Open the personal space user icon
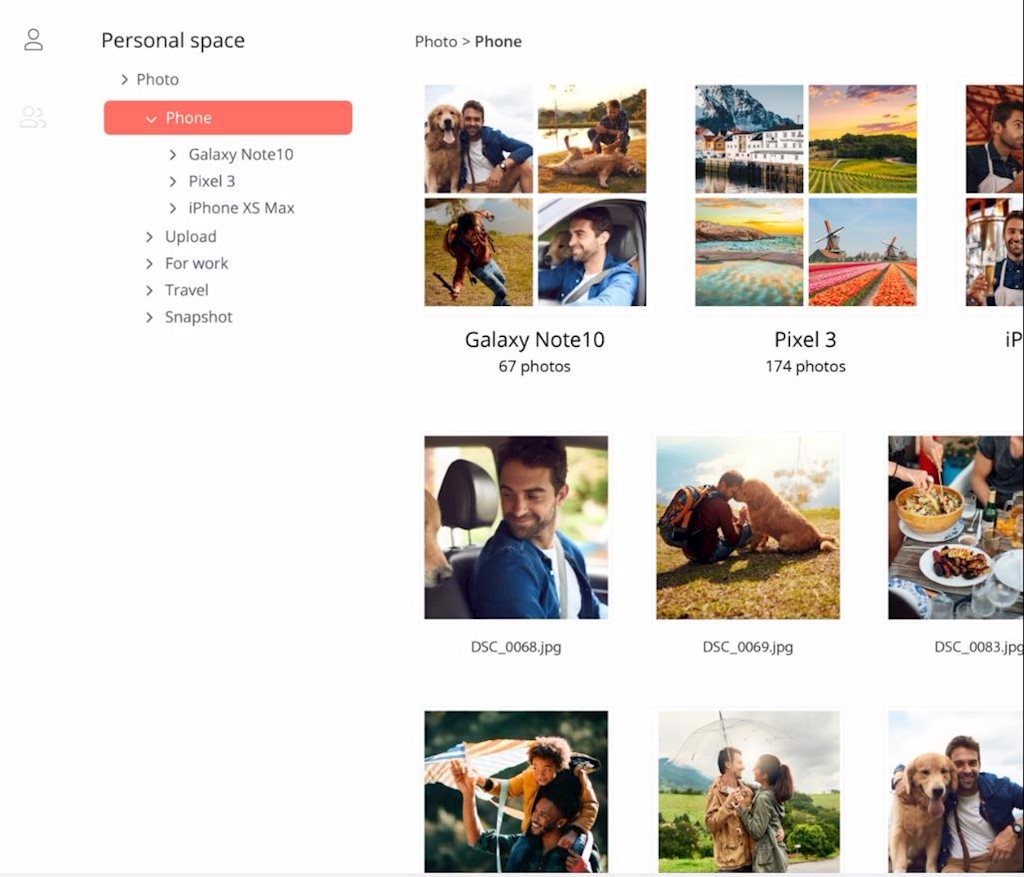 (x=33, y=40)
